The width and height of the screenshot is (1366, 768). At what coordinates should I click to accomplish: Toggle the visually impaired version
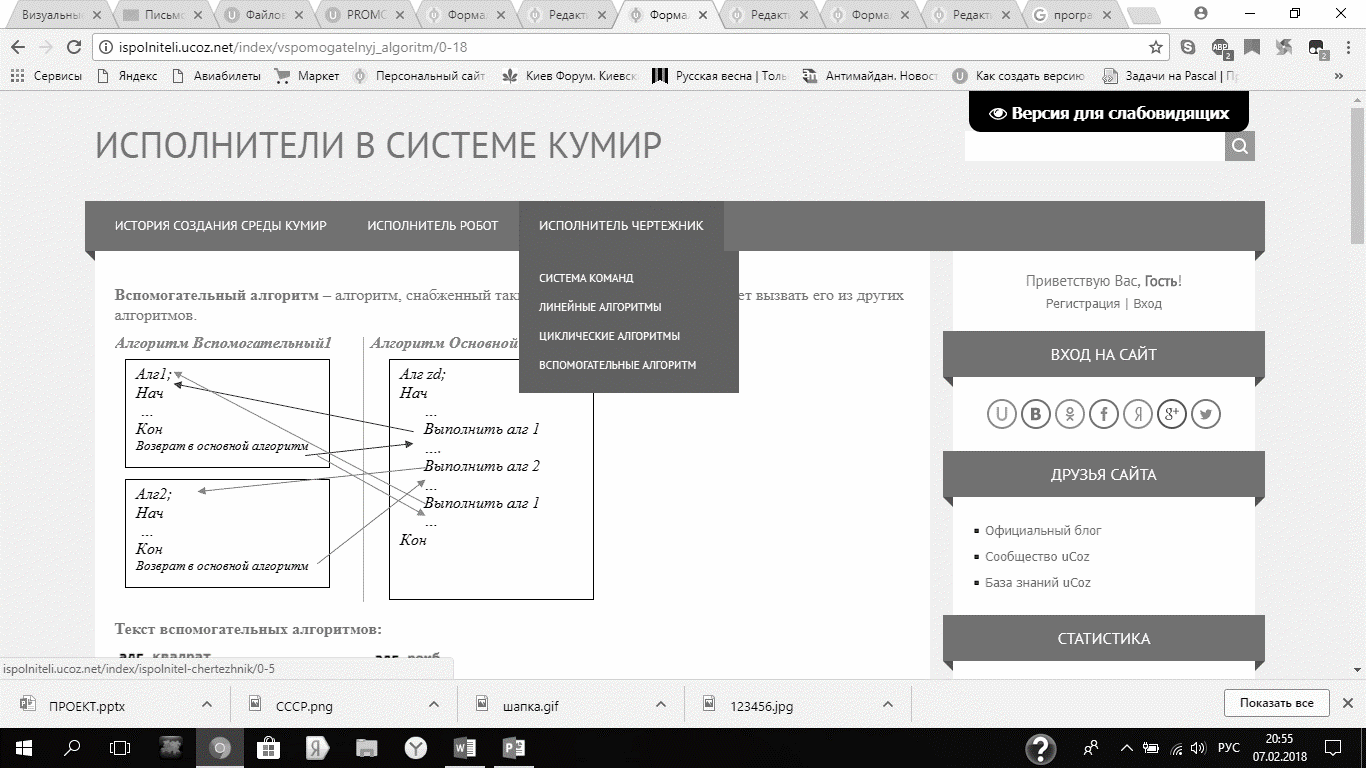tap(1108, 113)
